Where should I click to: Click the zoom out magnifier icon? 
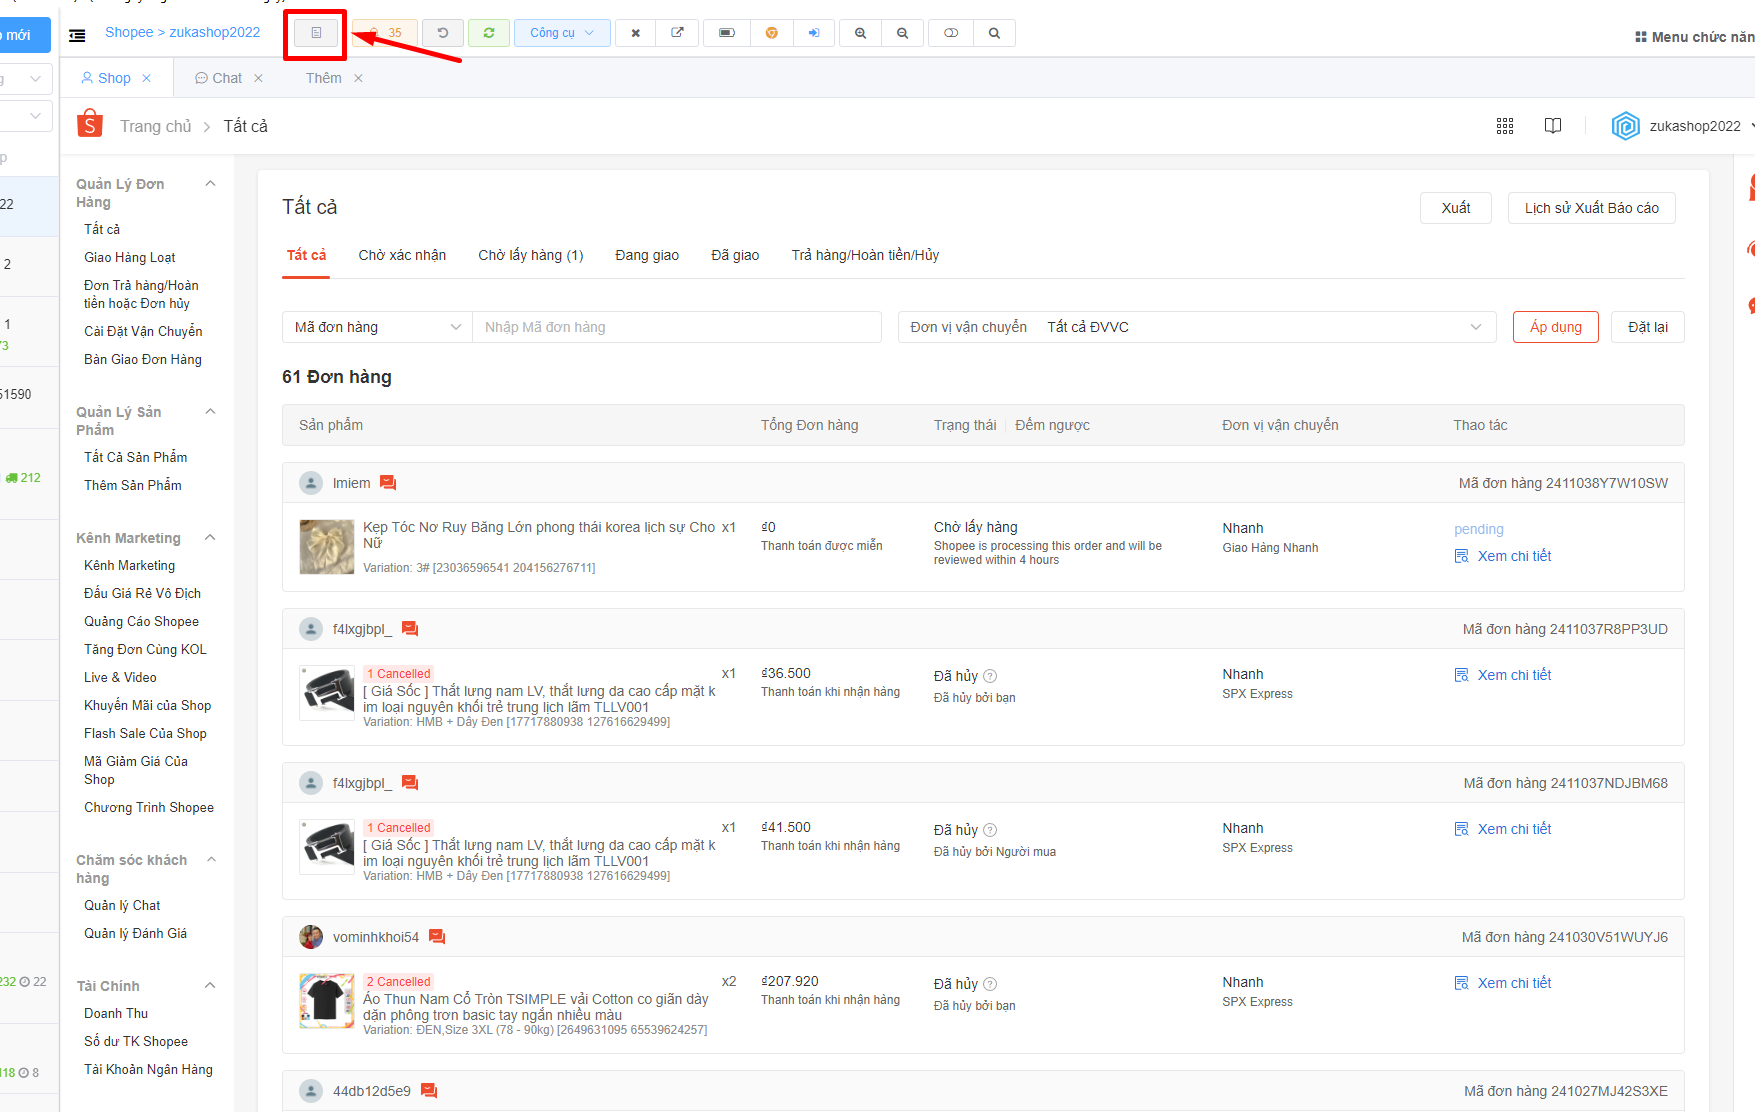coord(902,33)
